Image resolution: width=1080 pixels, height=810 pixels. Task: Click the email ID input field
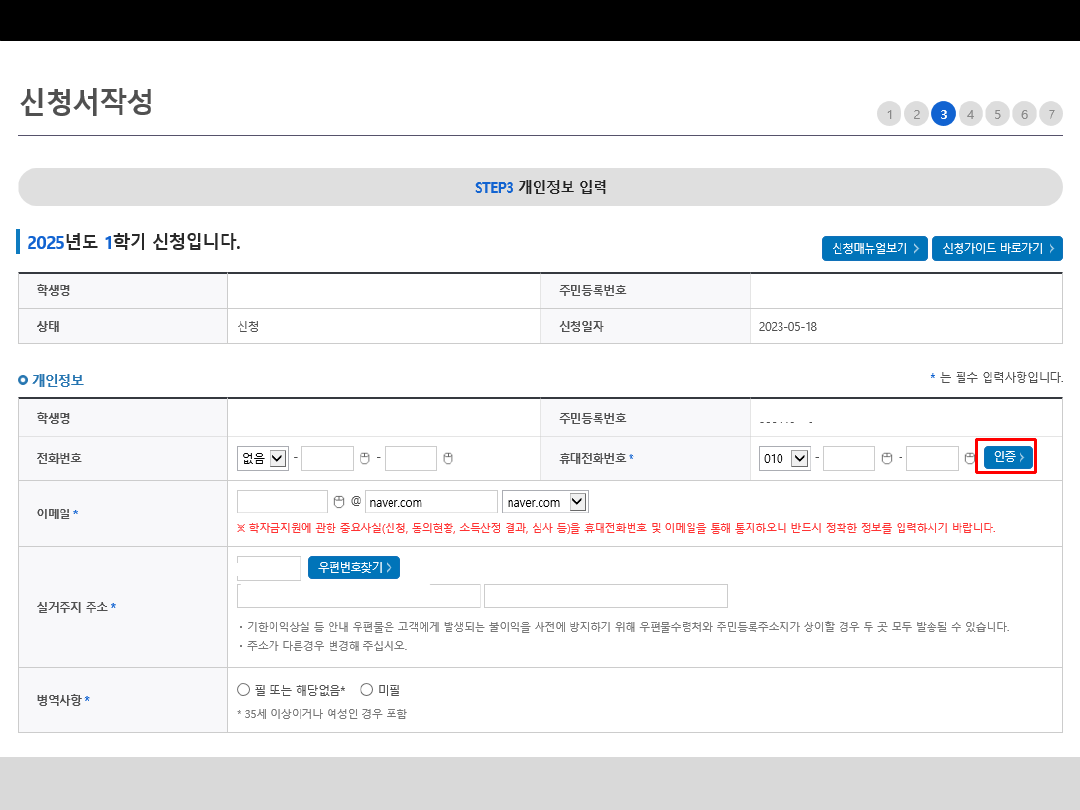(282, 502)
